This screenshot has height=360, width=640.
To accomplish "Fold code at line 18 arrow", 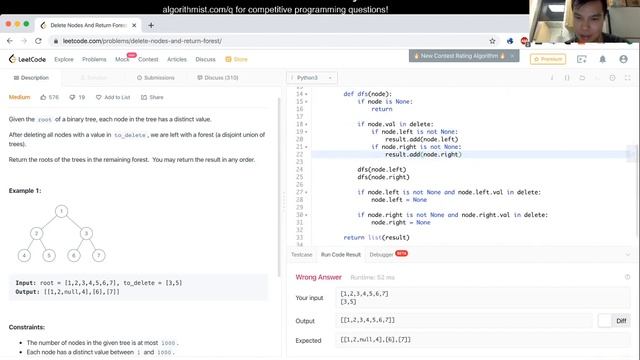I will pos(306,124).
